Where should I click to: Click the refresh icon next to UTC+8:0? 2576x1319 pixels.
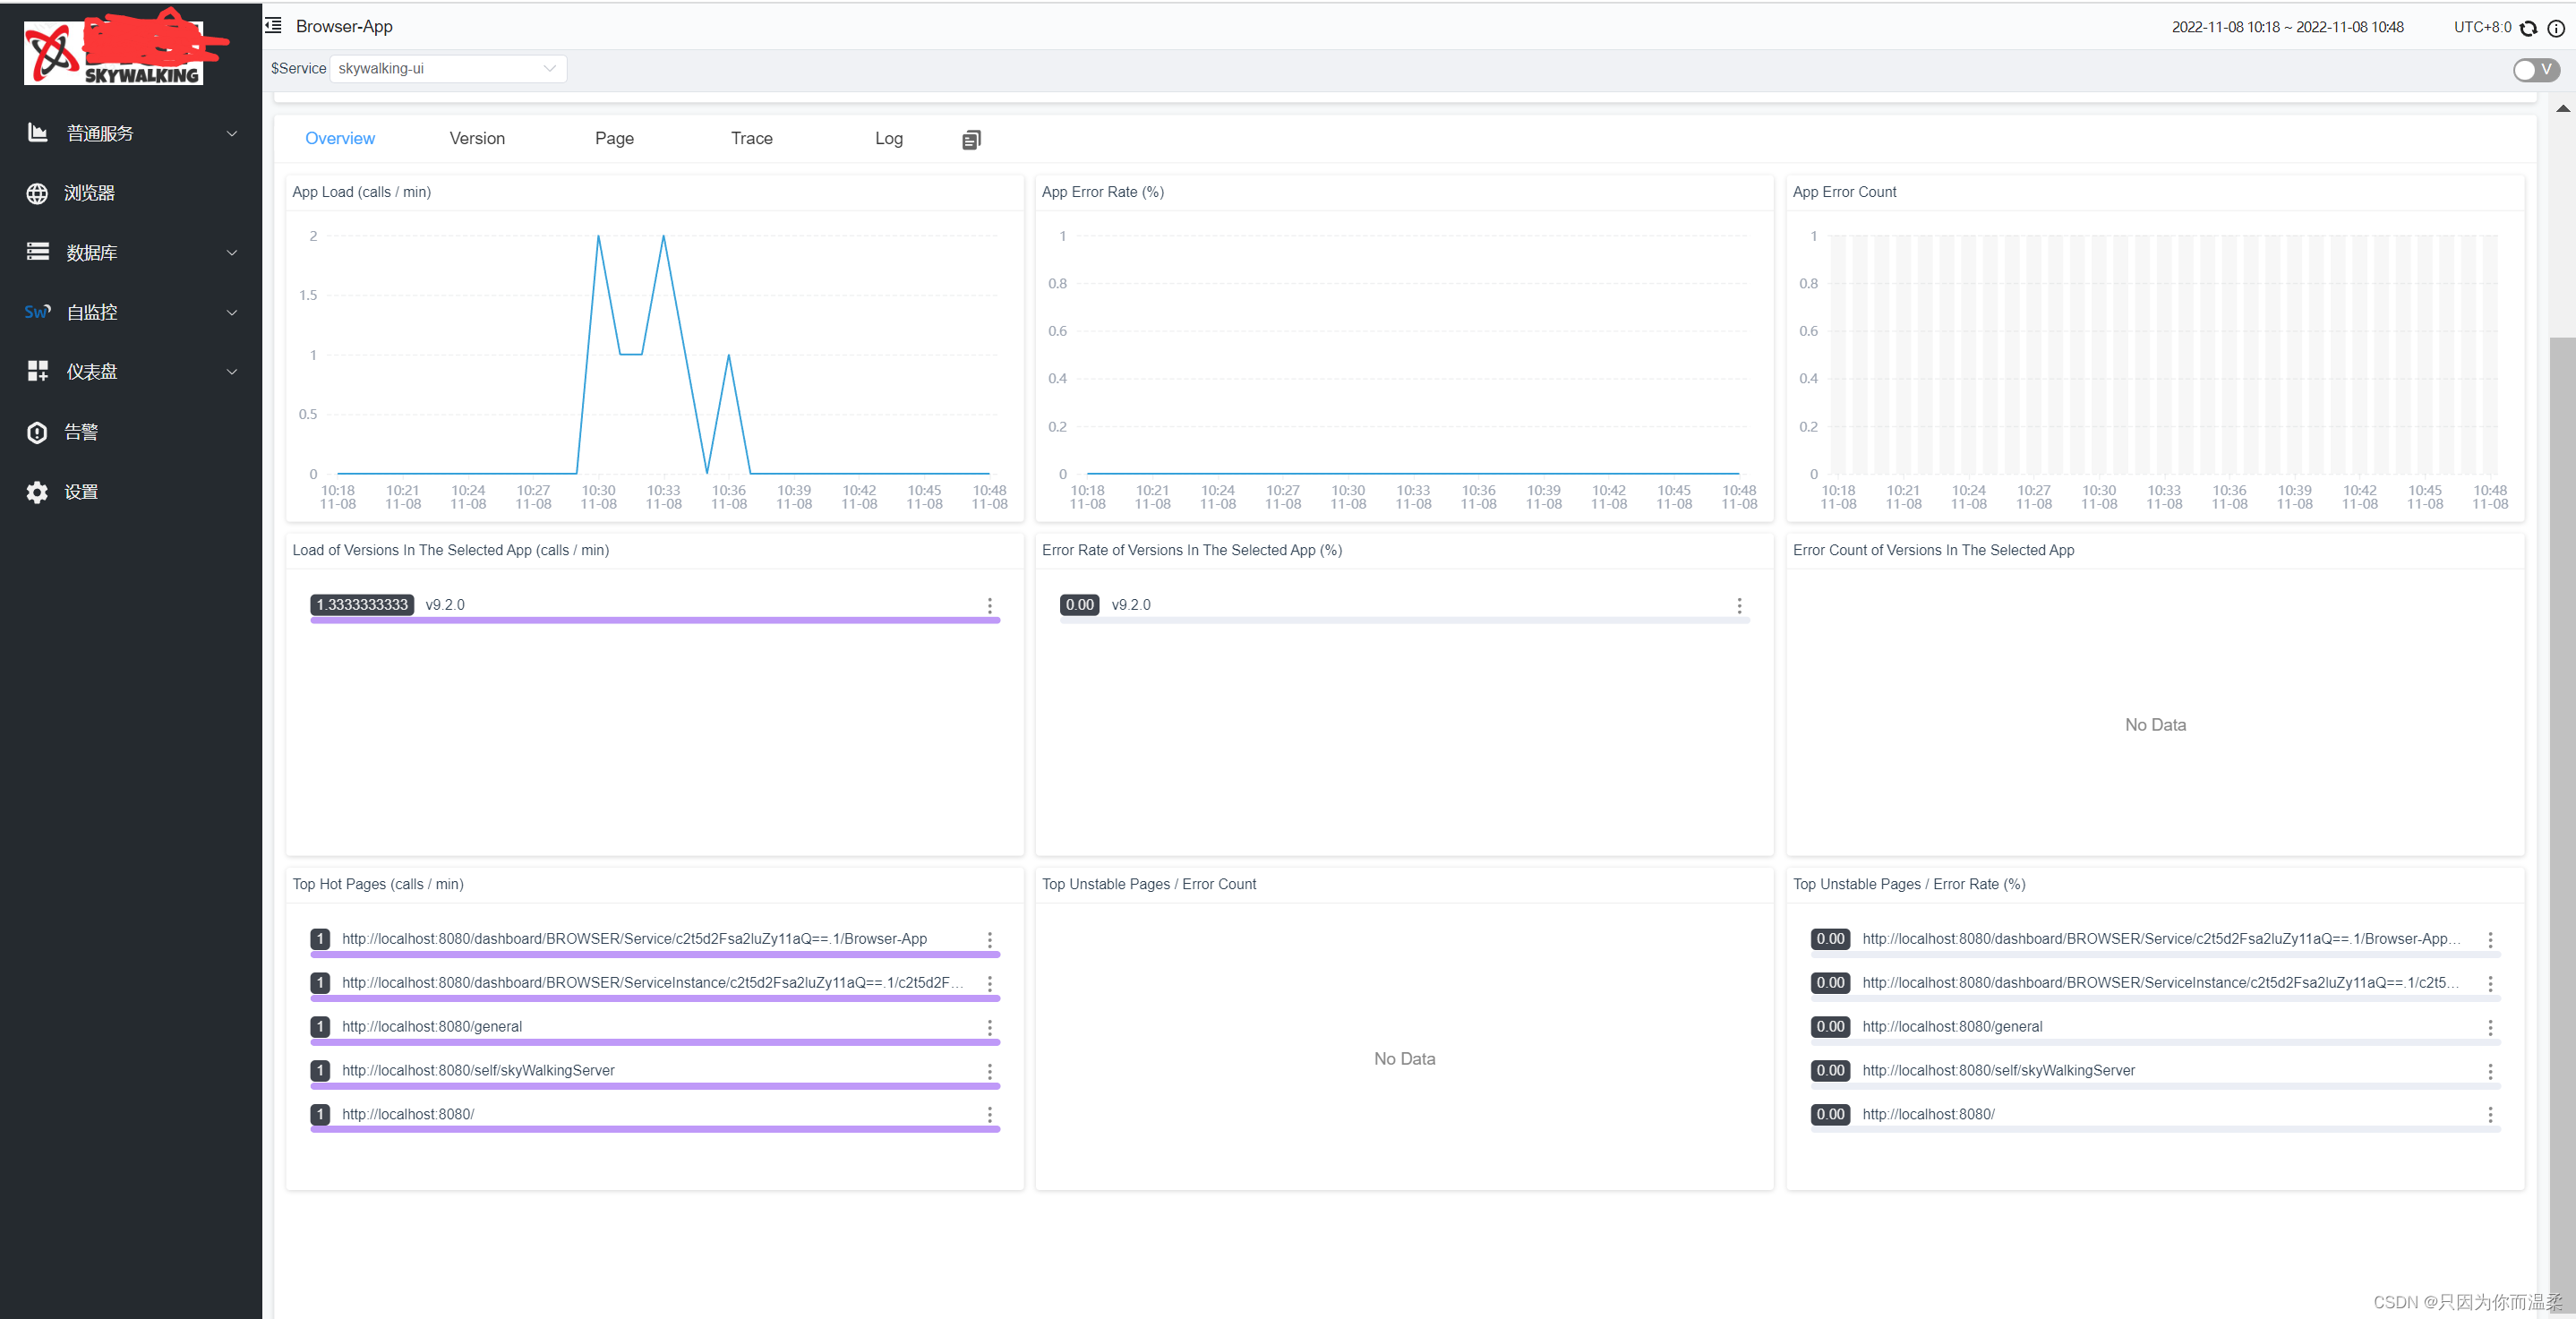(2528, 28)
